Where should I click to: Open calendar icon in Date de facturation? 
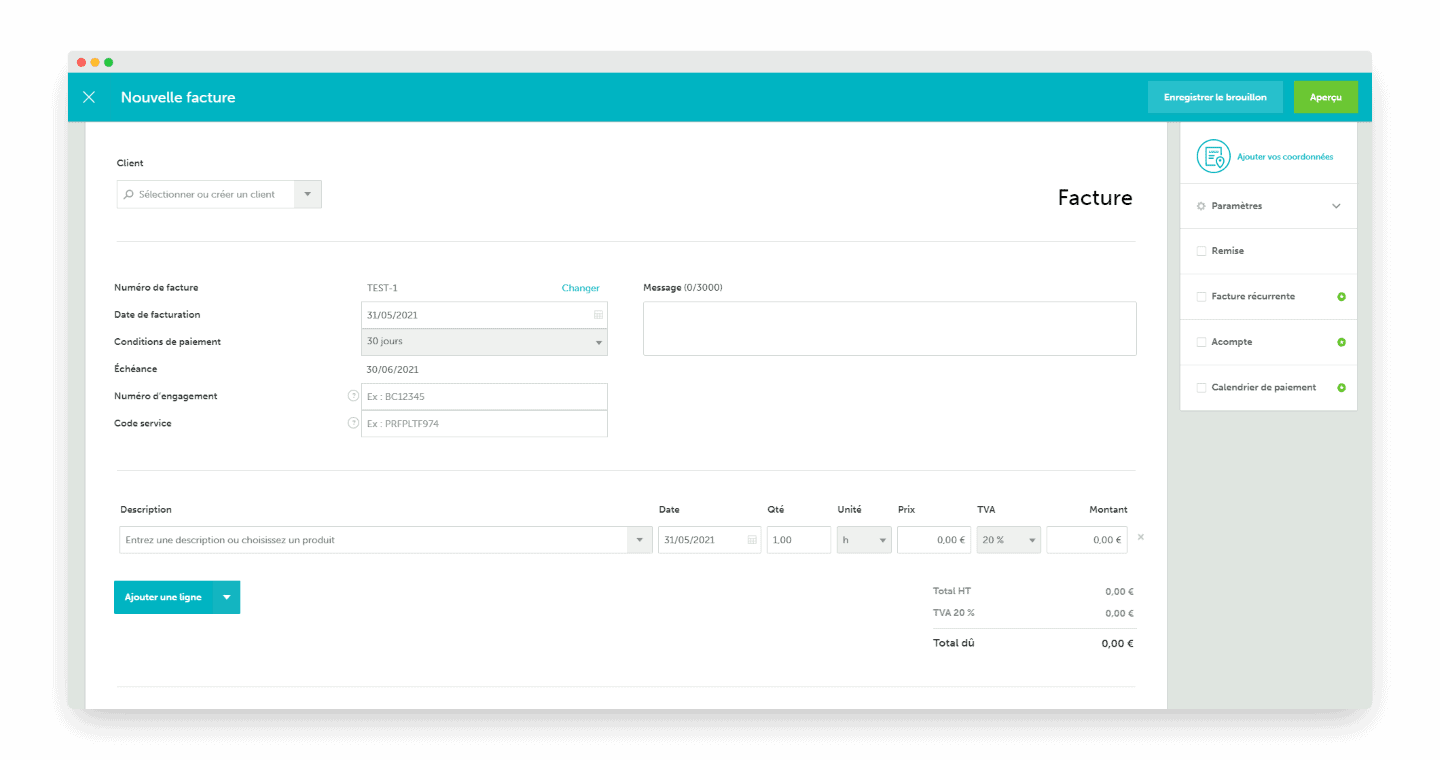coord(599,314)
